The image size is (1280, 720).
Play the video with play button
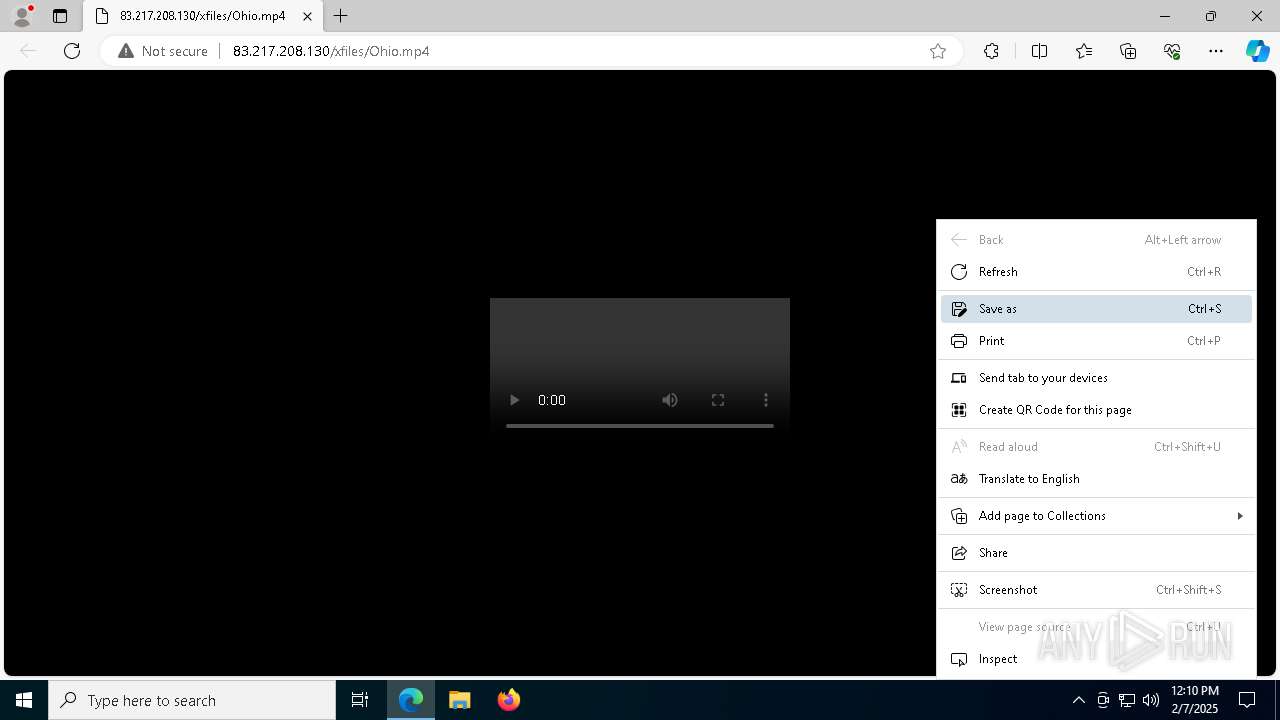(514, 400)
